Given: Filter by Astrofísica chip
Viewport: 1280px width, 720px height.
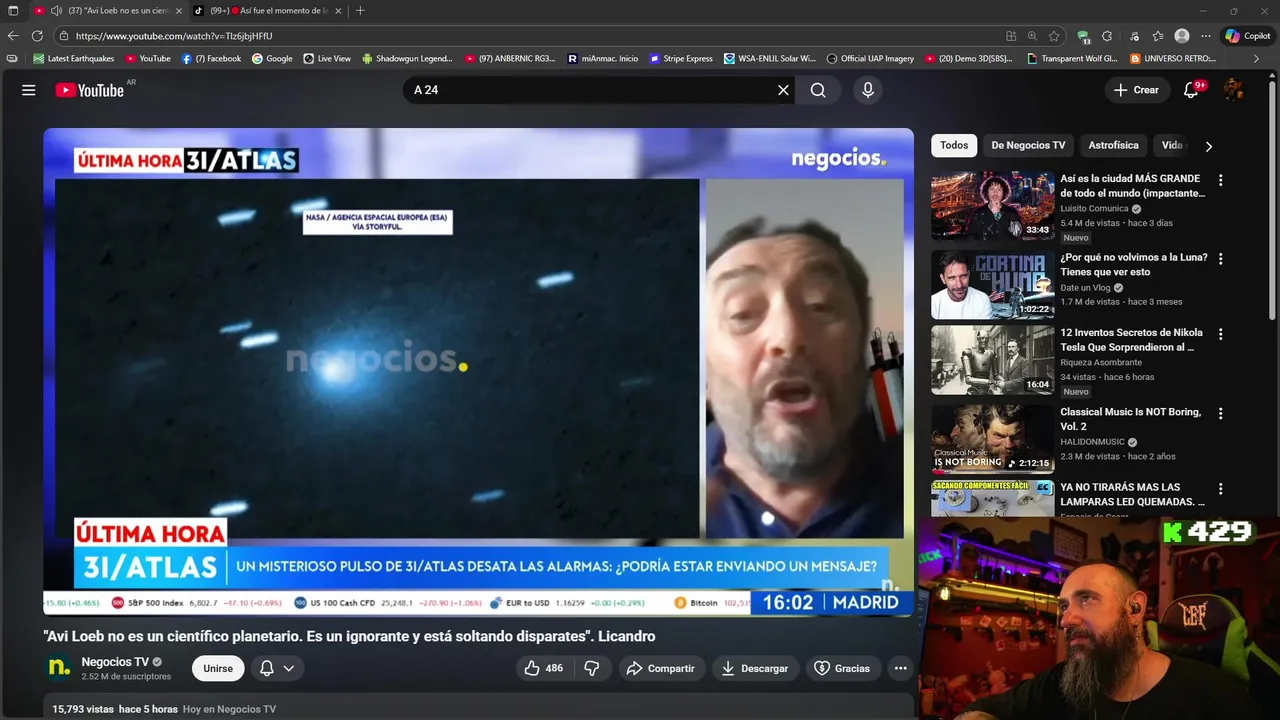Looking at the screenshot, I should (1113, 145).
